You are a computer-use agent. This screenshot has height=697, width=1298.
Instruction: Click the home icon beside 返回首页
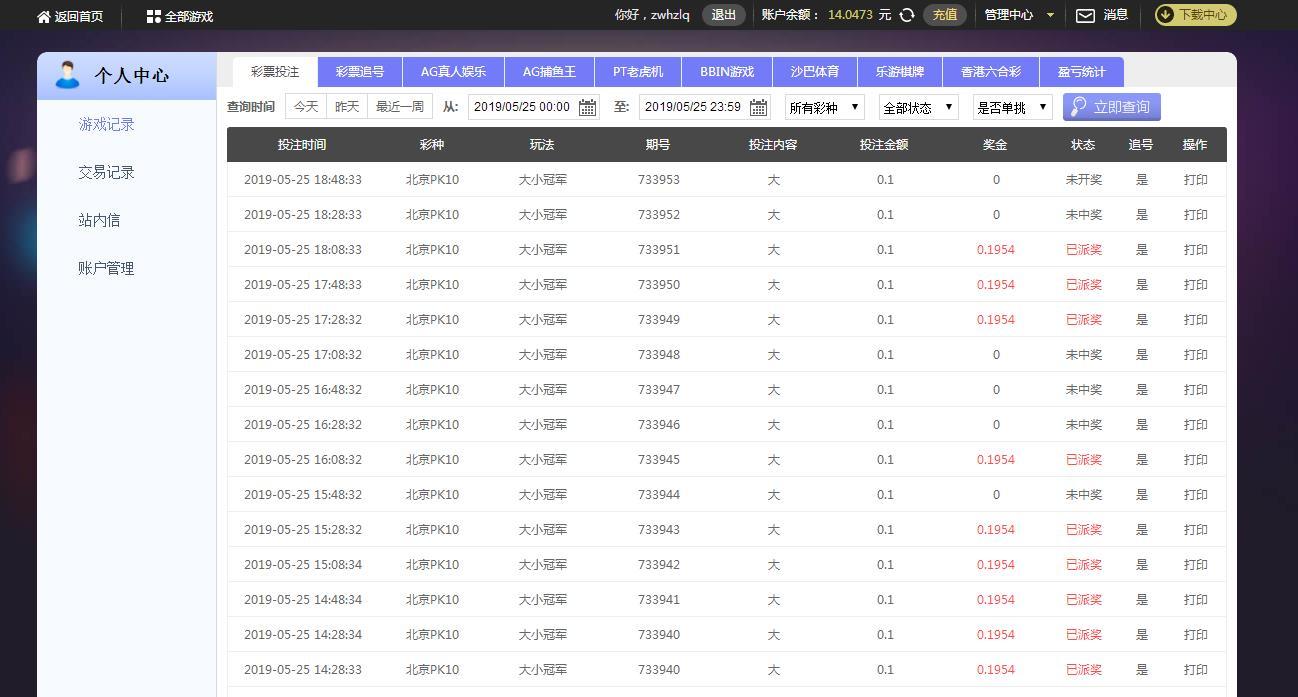click(44, 17)
